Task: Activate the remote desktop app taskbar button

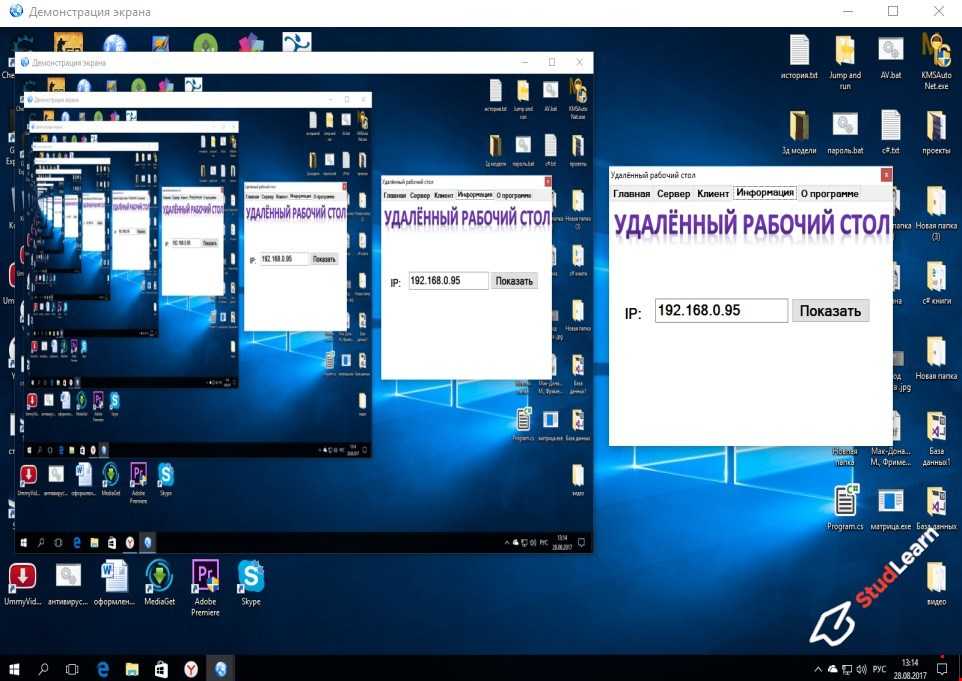Action: 220,669
